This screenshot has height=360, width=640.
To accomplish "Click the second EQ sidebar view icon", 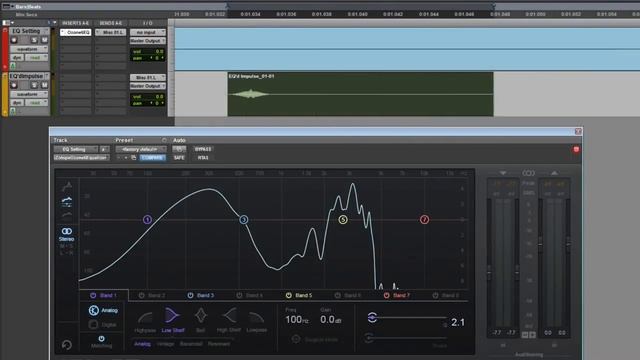I will (67, 201).
